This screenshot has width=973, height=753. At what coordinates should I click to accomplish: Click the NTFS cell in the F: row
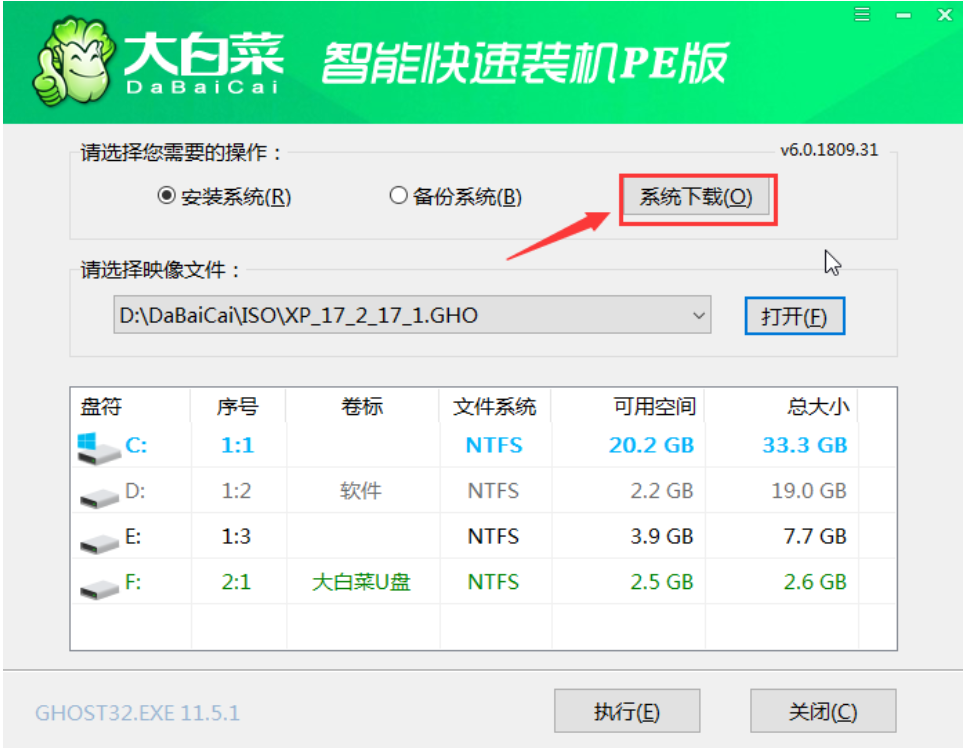493,582
